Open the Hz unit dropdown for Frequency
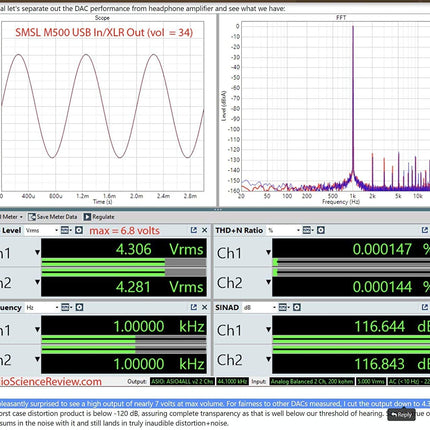The width and height of the screenshot is (430, 430). pos(42,307)
